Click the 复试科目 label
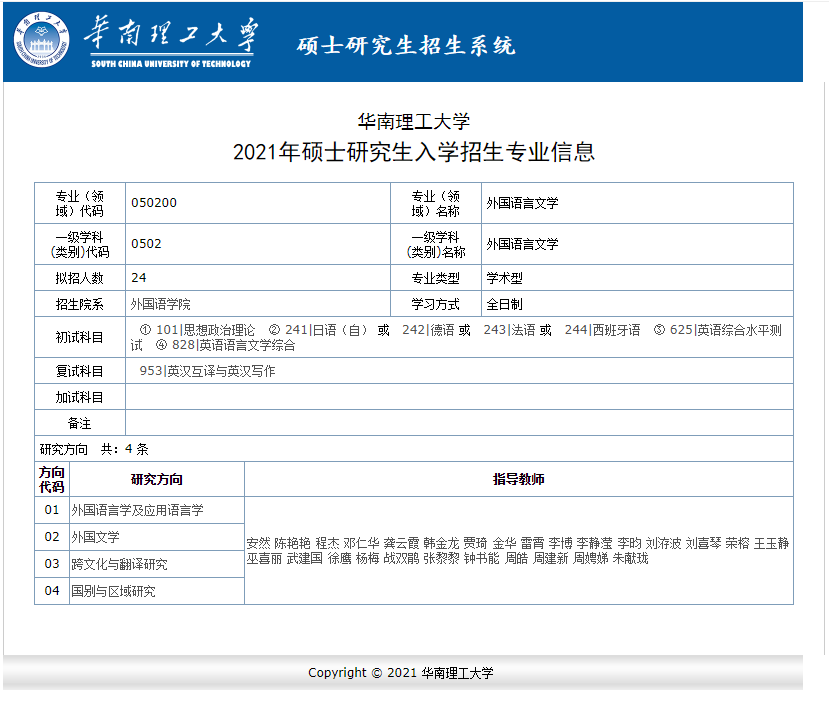Screen dimensions: 829x703 click(80, 372)
